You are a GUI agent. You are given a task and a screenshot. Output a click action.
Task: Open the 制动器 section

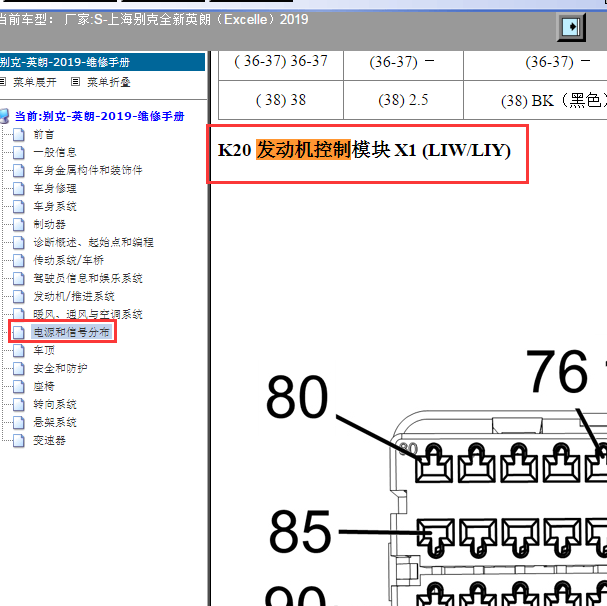[x=49, y=224]
